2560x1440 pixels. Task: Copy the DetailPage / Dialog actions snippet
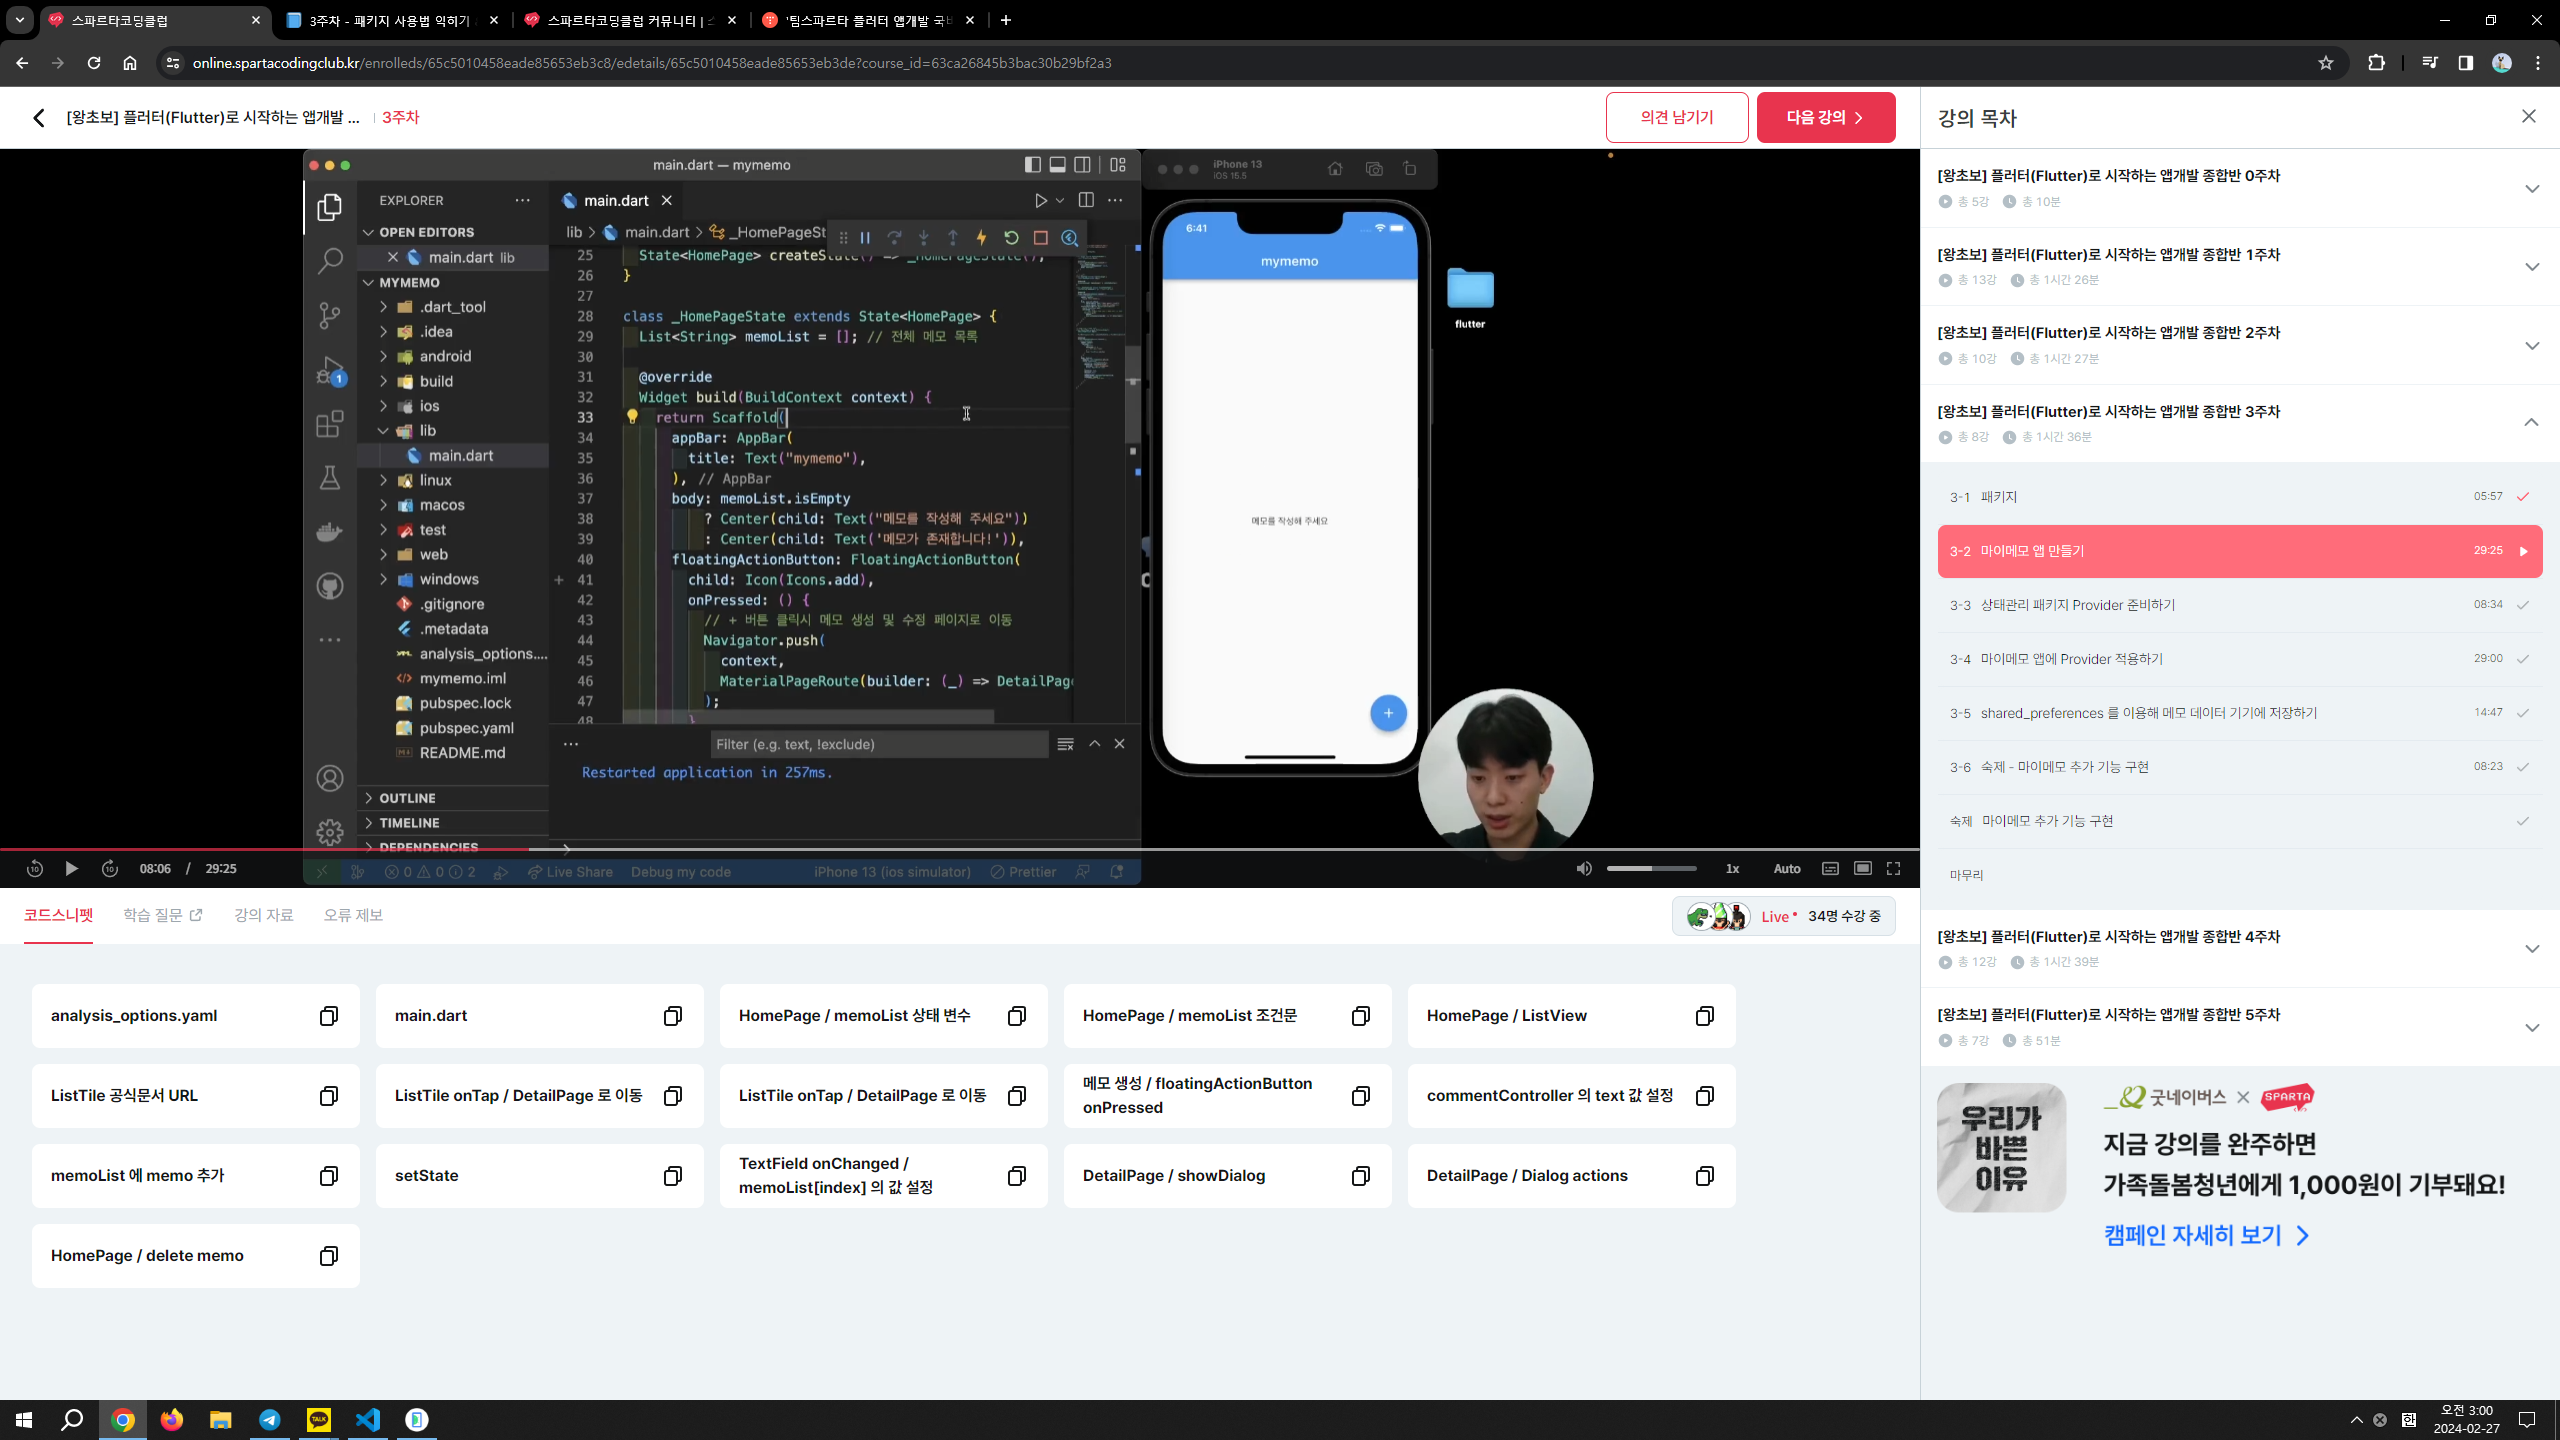pos(1704,1176)
